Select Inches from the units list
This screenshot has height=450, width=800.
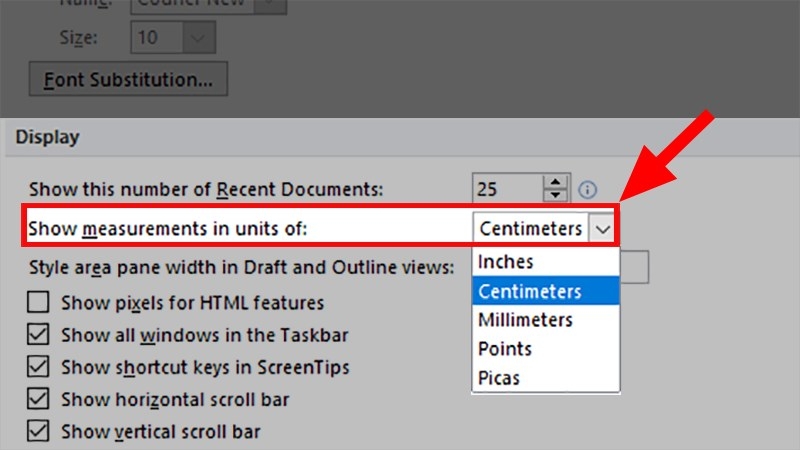pyautogui.click(x=506, y=262)
